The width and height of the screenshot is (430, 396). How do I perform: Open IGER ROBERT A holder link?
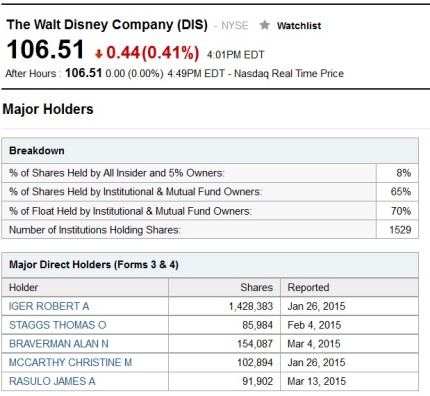tap(49, 306)
